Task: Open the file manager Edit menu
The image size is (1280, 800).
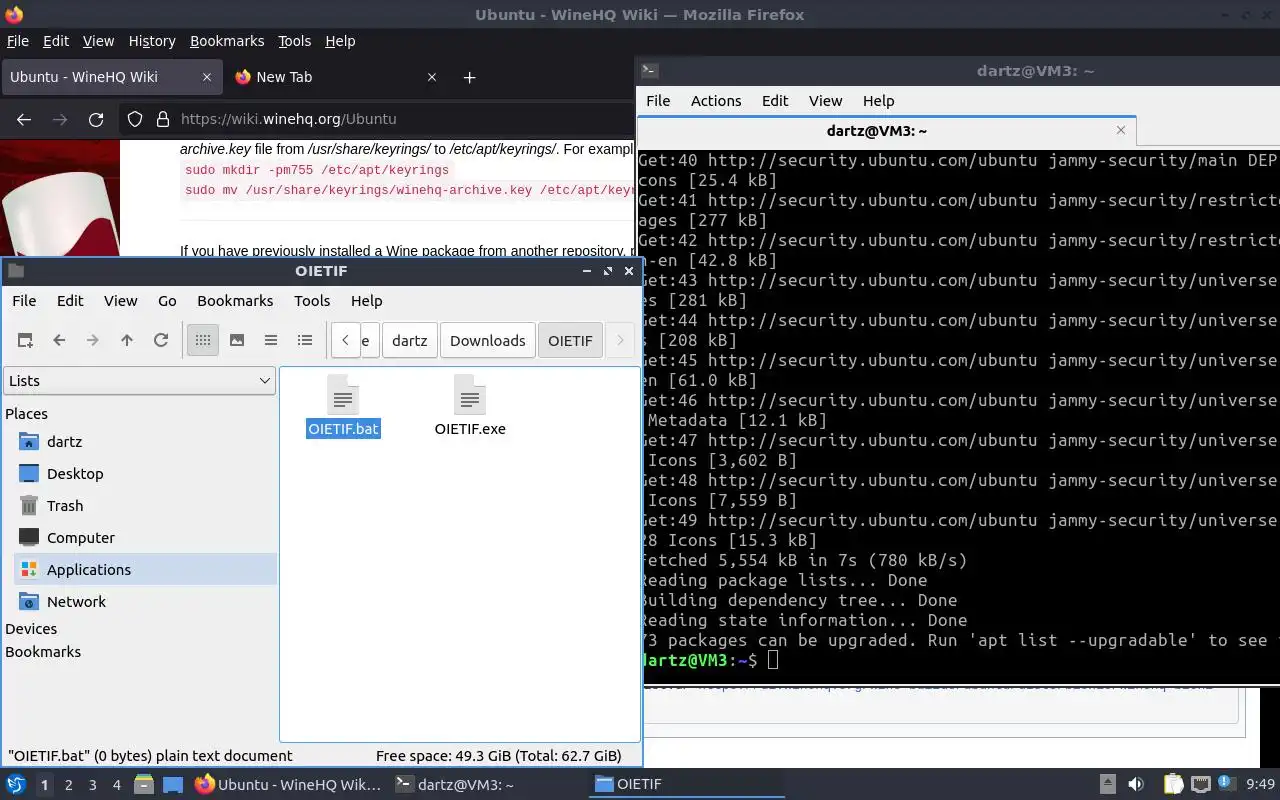Action: click(70, 300)
